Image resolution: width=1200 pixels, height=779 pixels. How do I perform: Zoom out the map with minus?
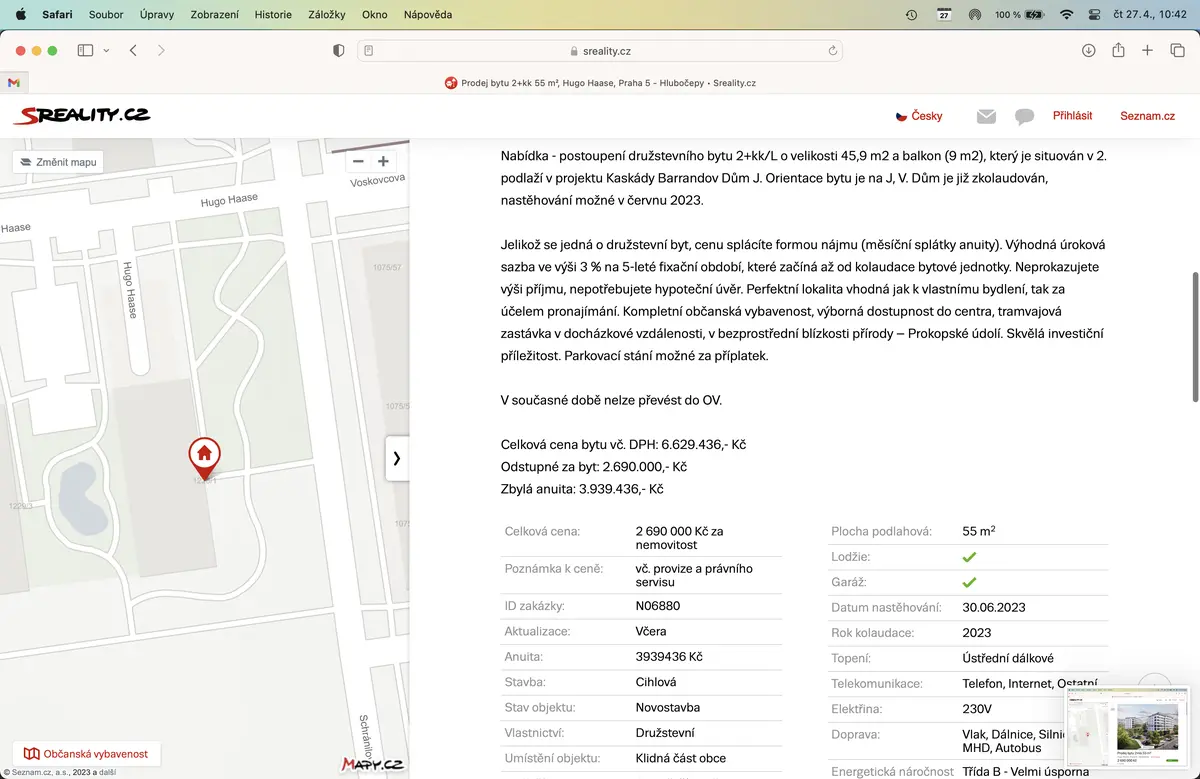click(358, 161)
